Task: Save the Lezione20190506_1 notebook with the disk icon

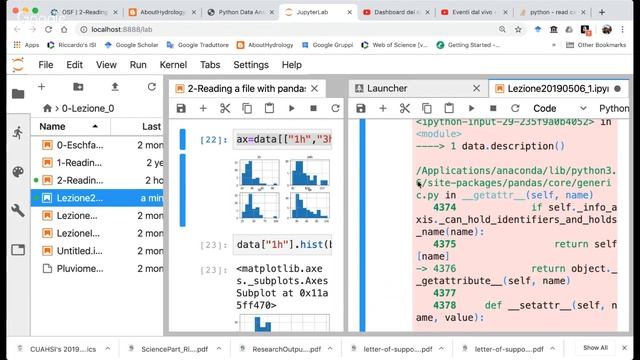Action: point(361,108)
